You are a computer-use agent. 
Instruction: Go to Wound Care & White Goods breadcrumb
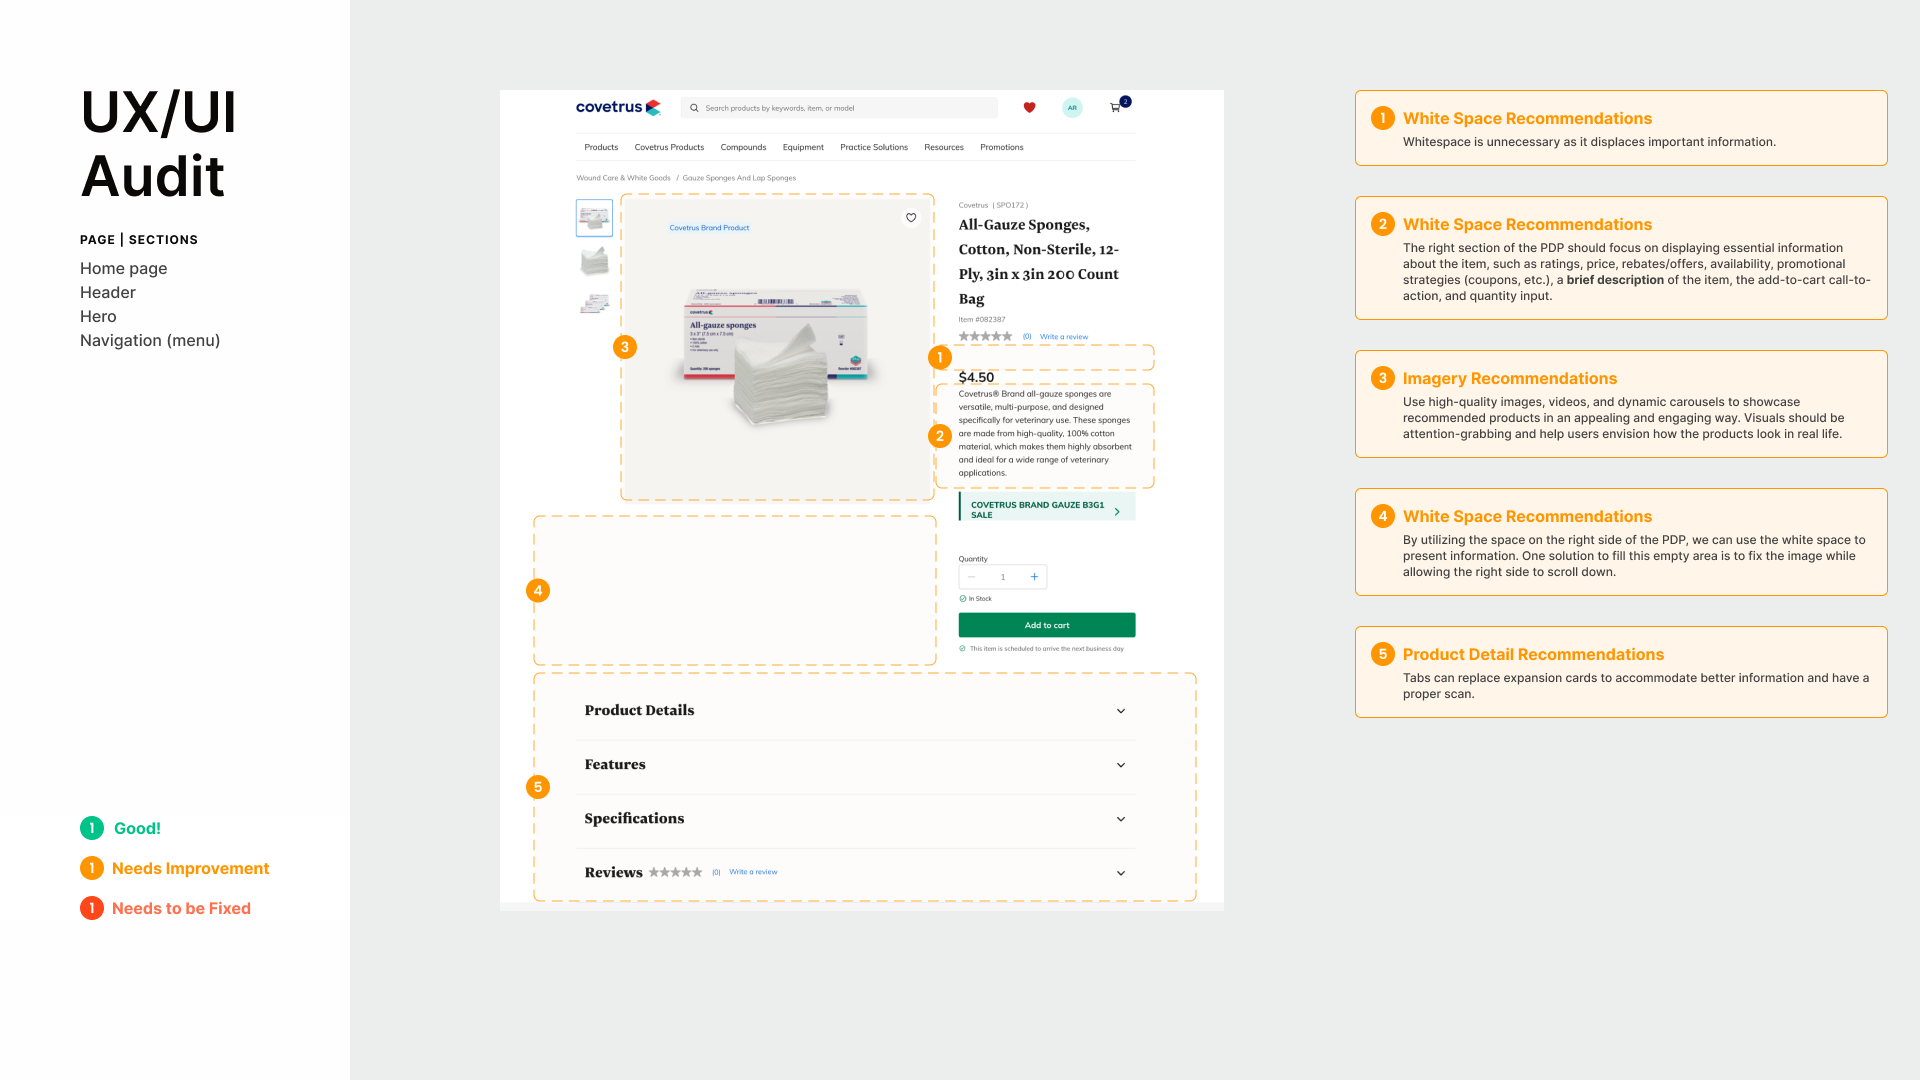[623, 178]
